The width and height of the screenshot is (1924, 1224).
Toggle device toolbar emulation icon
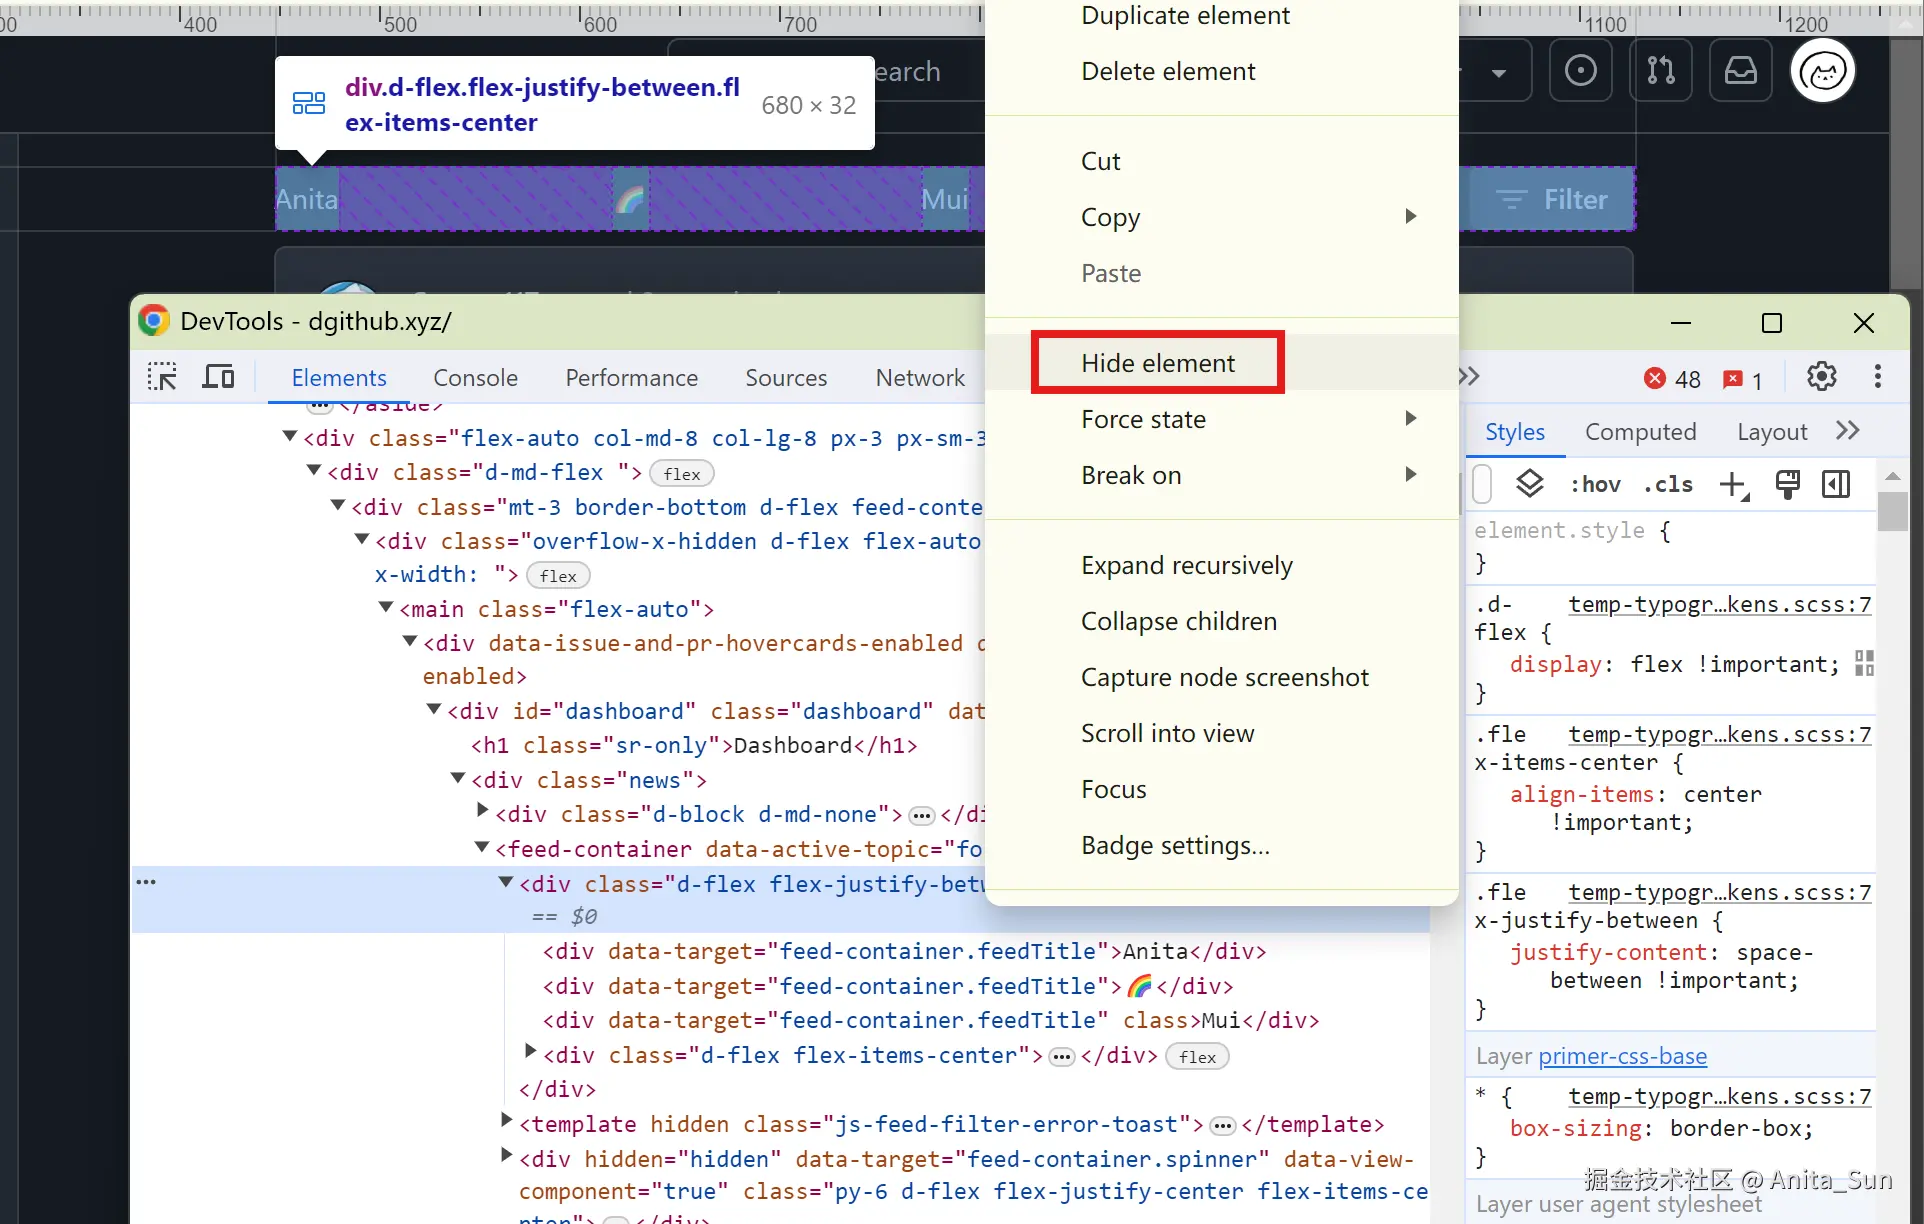click(x=218, y=377)
